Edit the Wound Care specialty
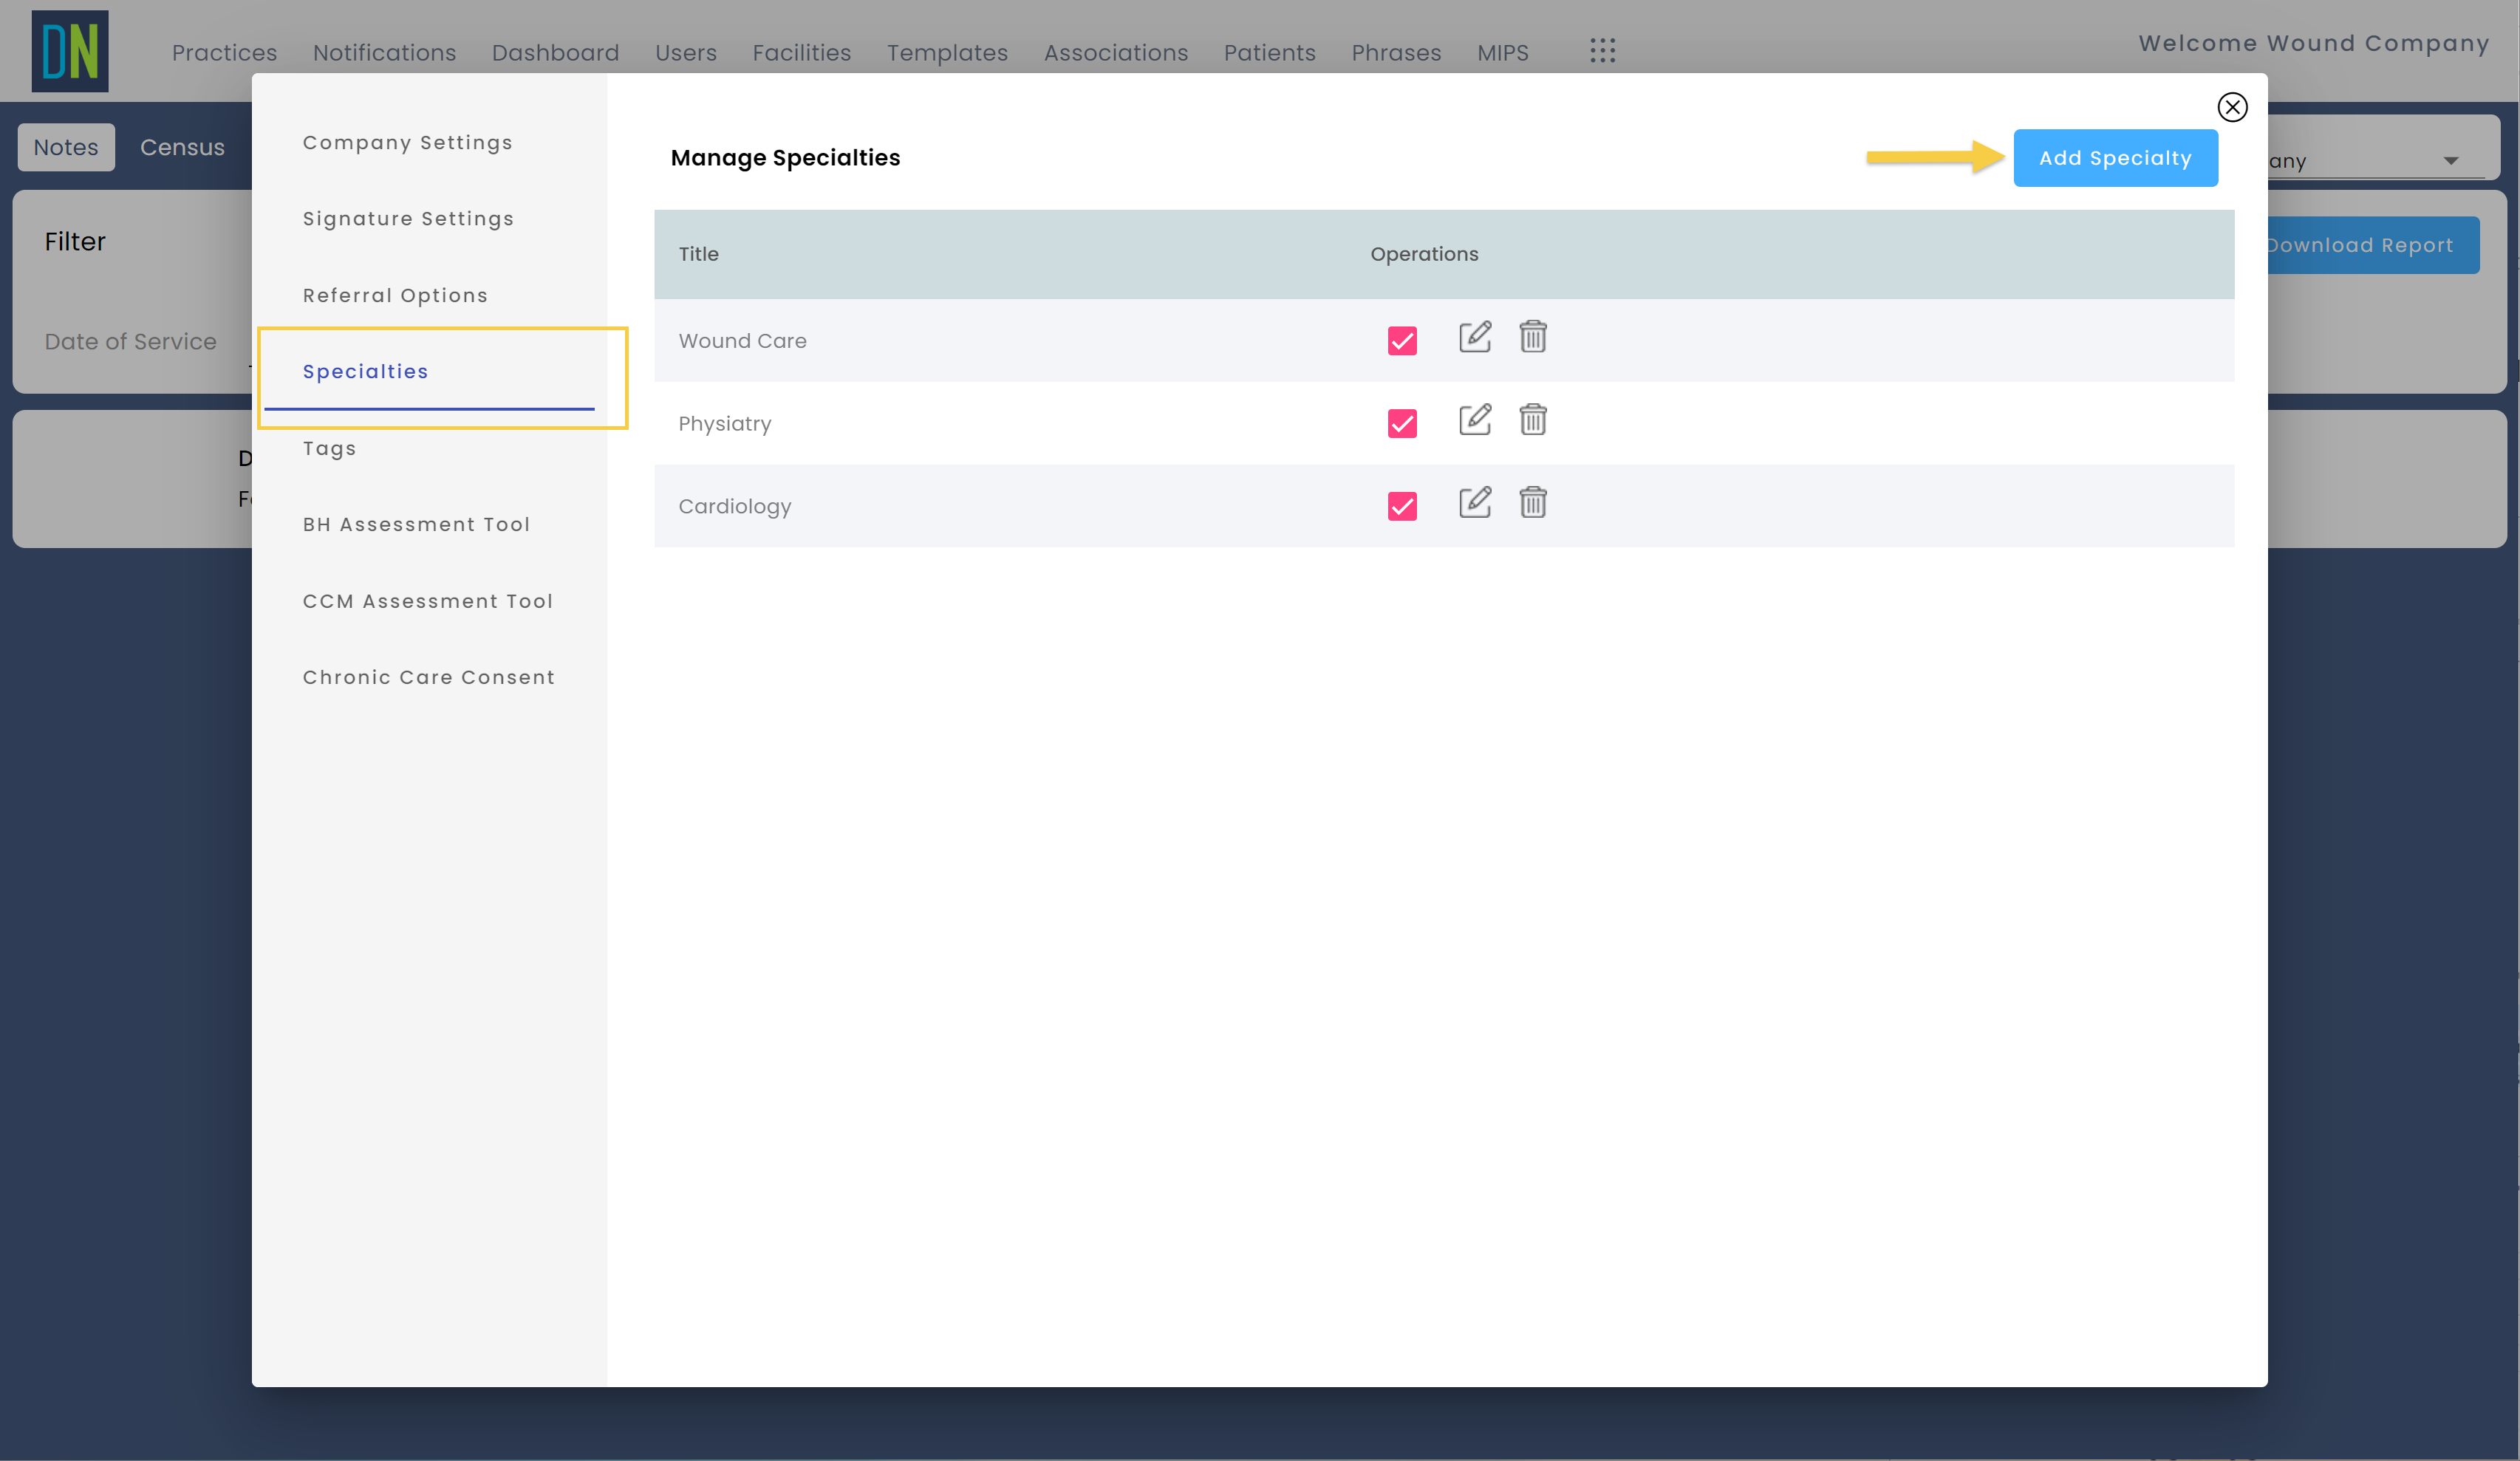This screenshot has width=2520, height=1461. 1474,337
